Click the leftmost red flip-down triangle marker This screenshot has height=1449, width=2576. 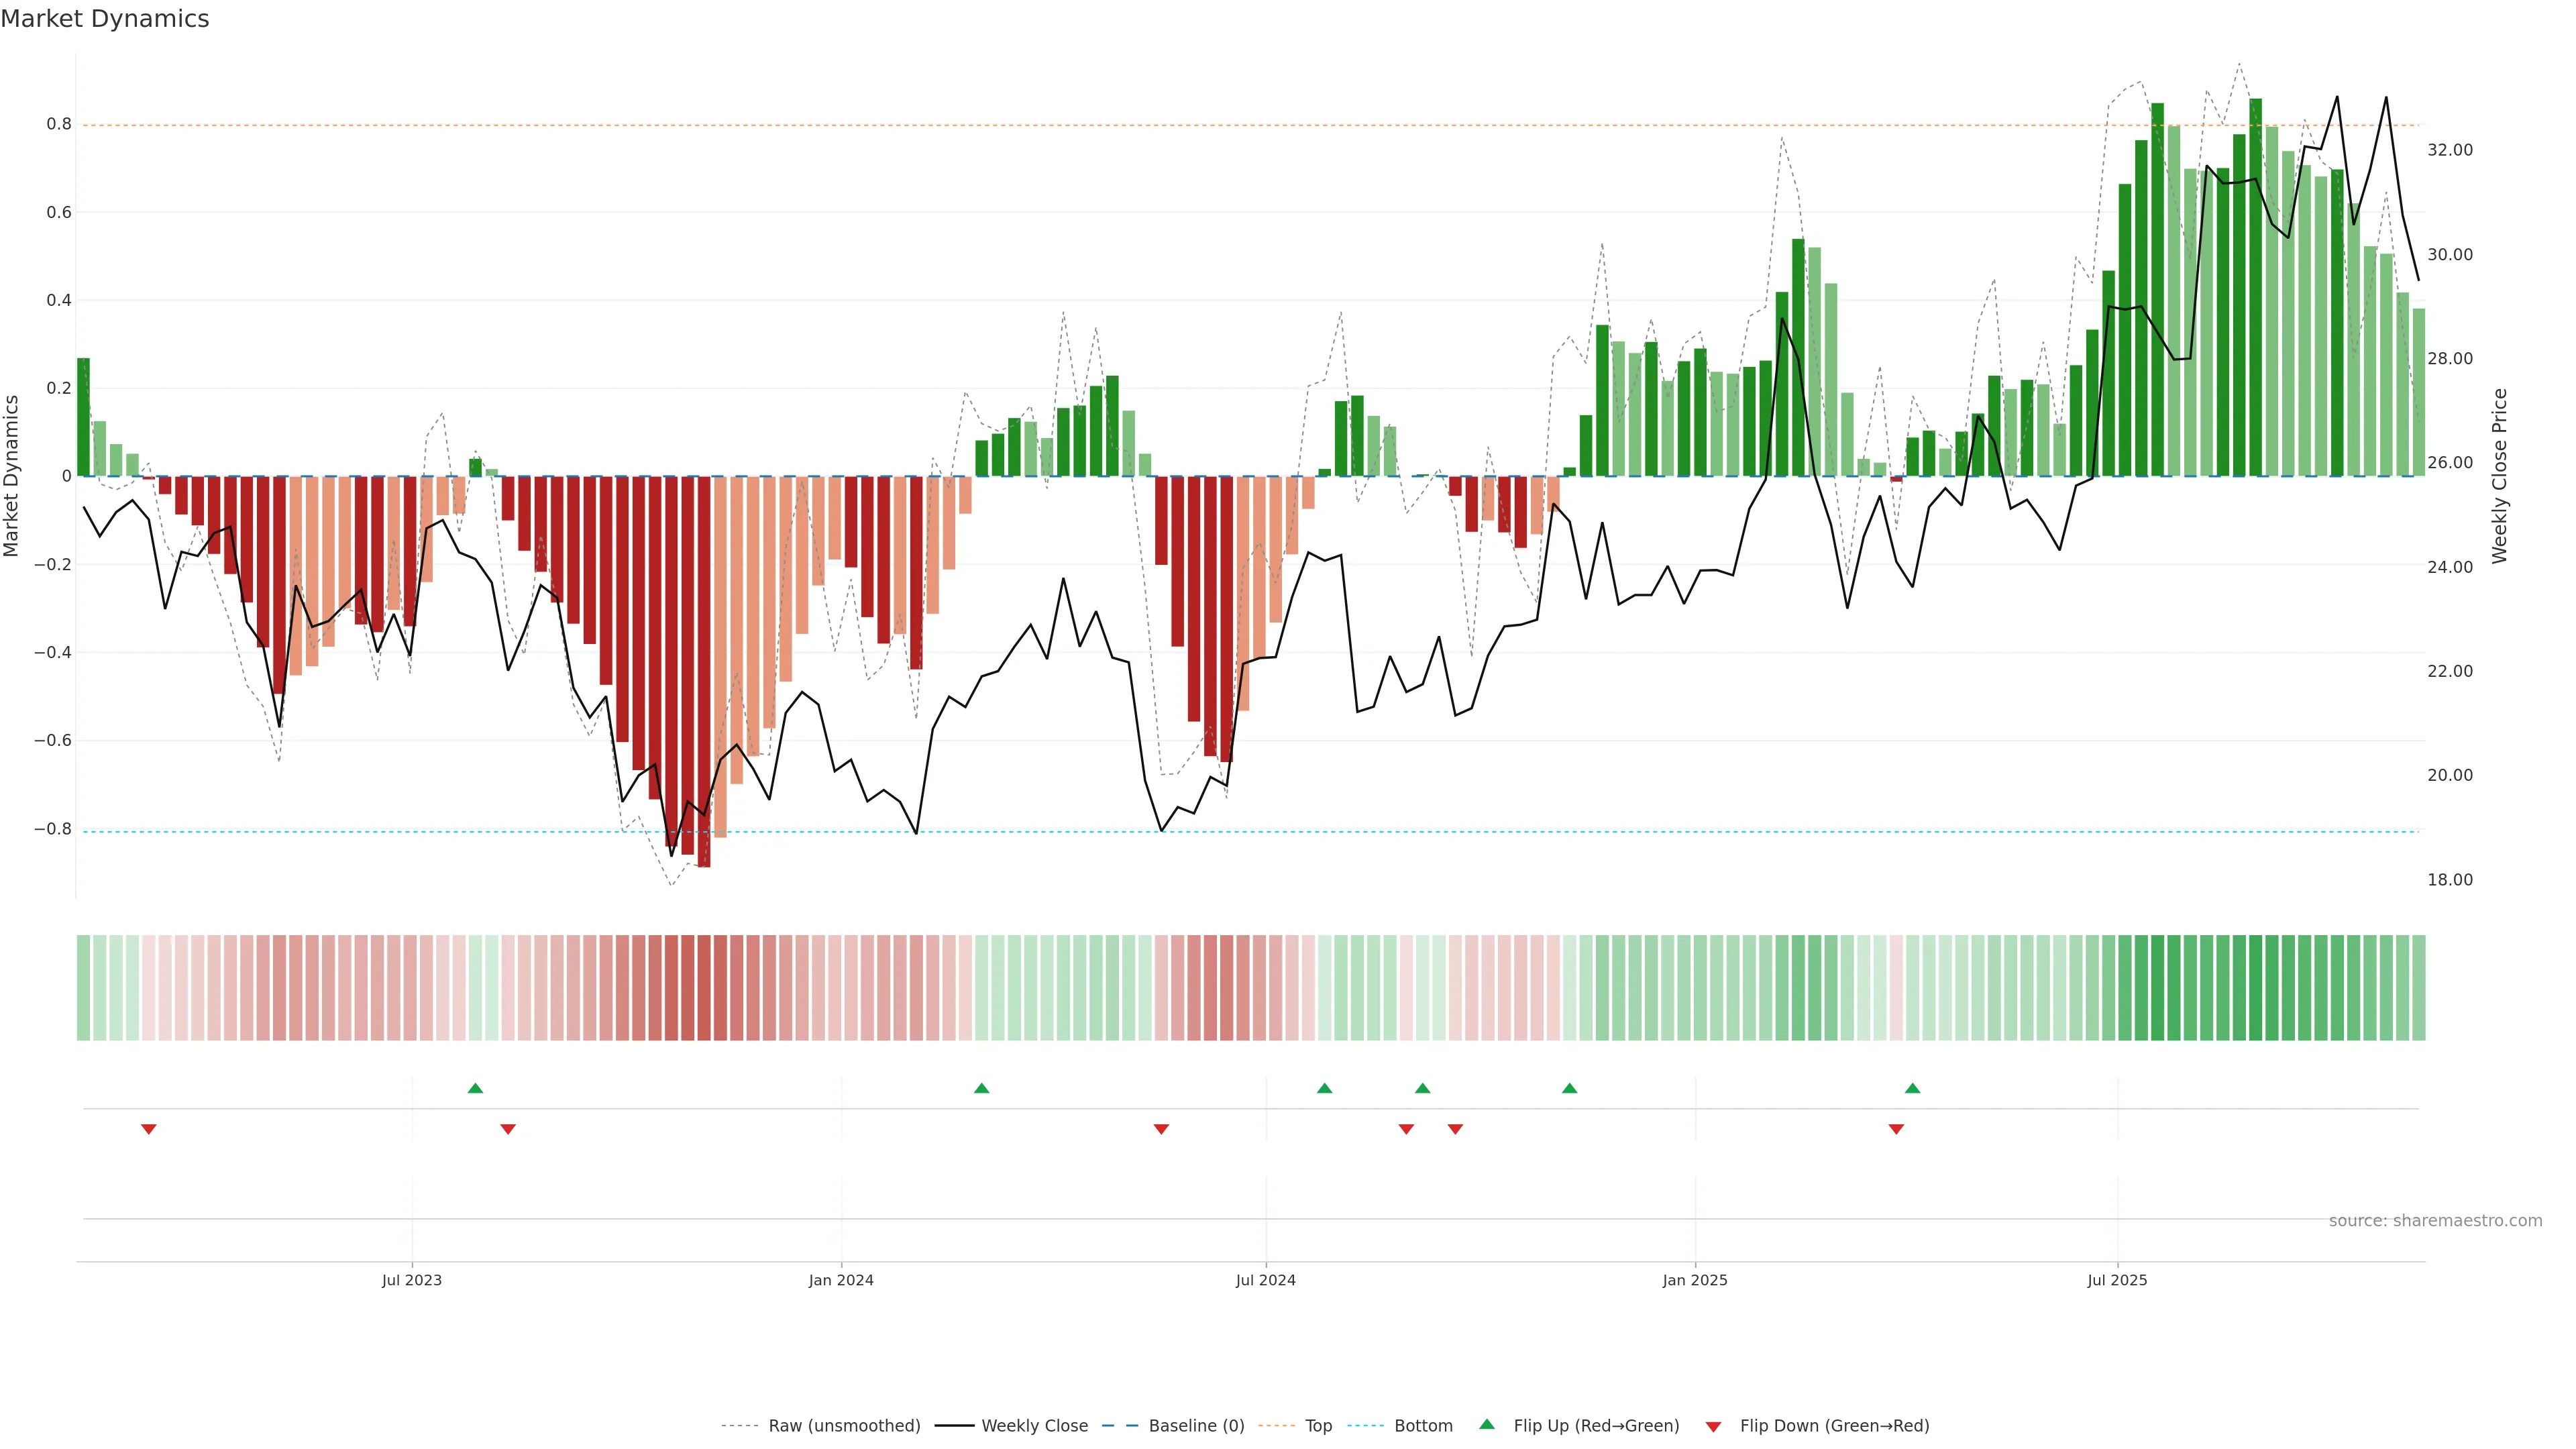(x=149, y=1129)
